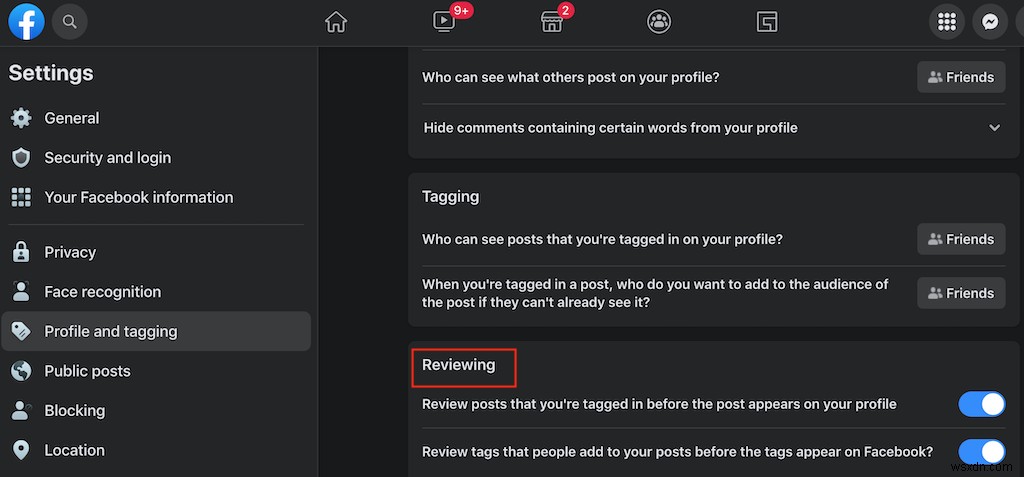Click the Tagging section heading
This screenshot has width=1024, height=477.
[451, 197]
